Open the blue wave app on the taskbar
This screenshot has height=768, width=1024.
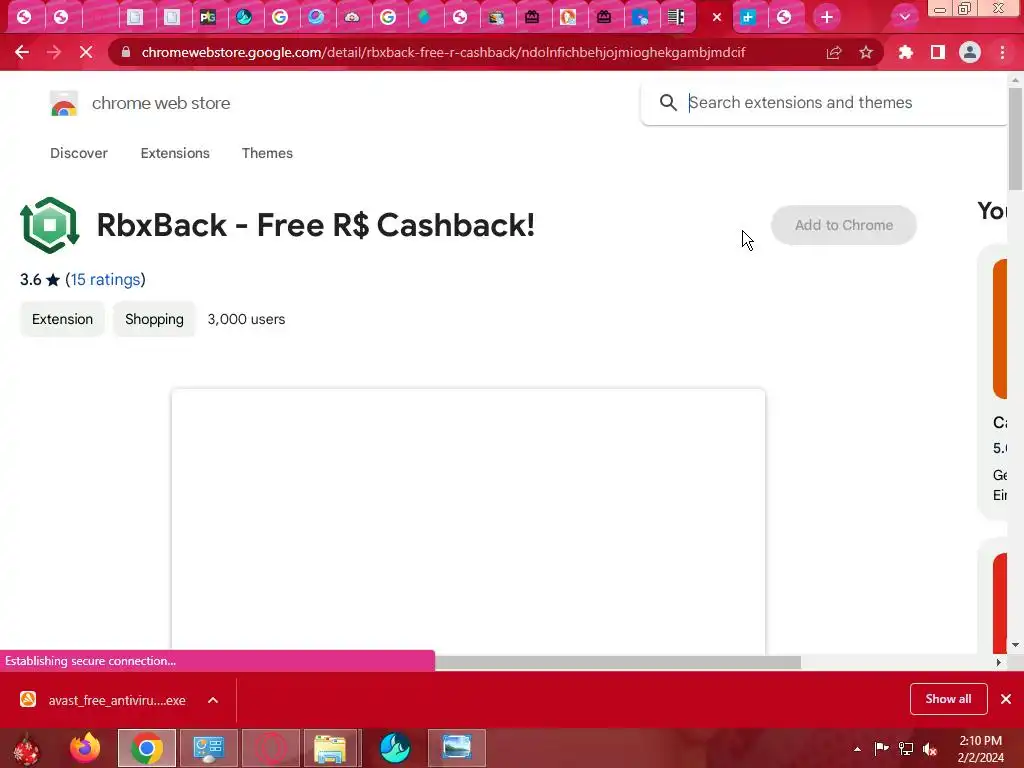[x=394, y=748]
